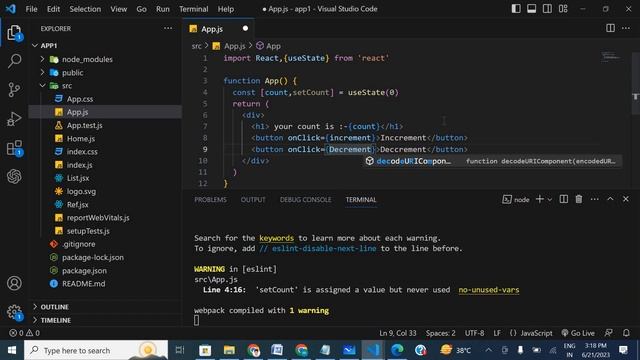This screenshot has height=360, width=640.
Task: Split the terminal
Action: click(564, 199)
